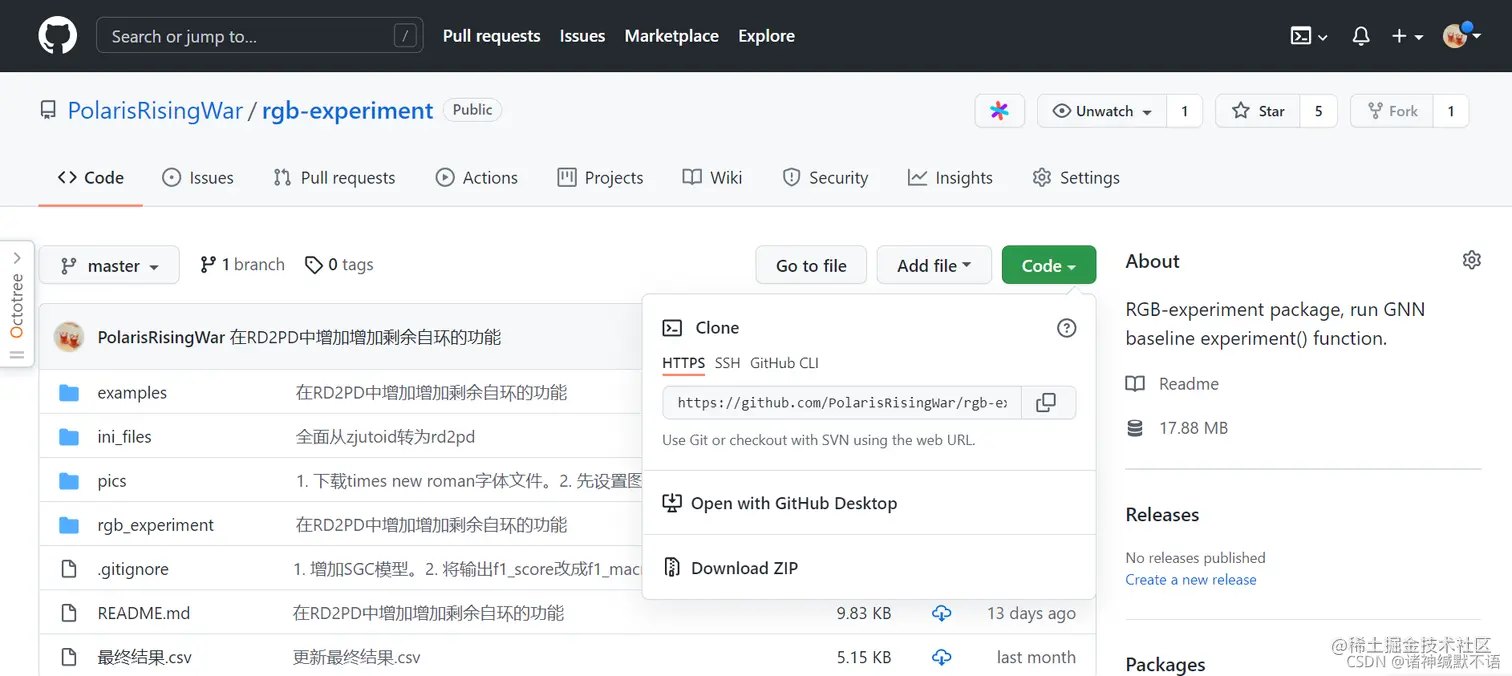Open the Readme link in About
1512x676 pixels.
click(x=1172, y=384)
